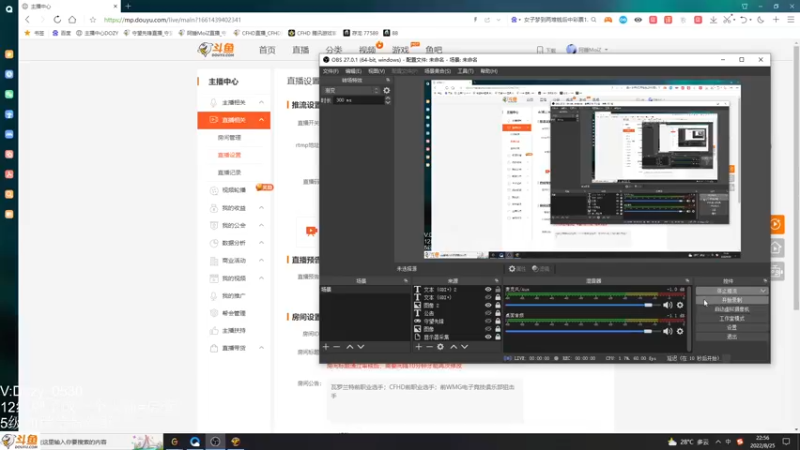Toggle visibility of 守望先锋 source
Viewport: 800px width, 450px height.
(x=488, y=321)
